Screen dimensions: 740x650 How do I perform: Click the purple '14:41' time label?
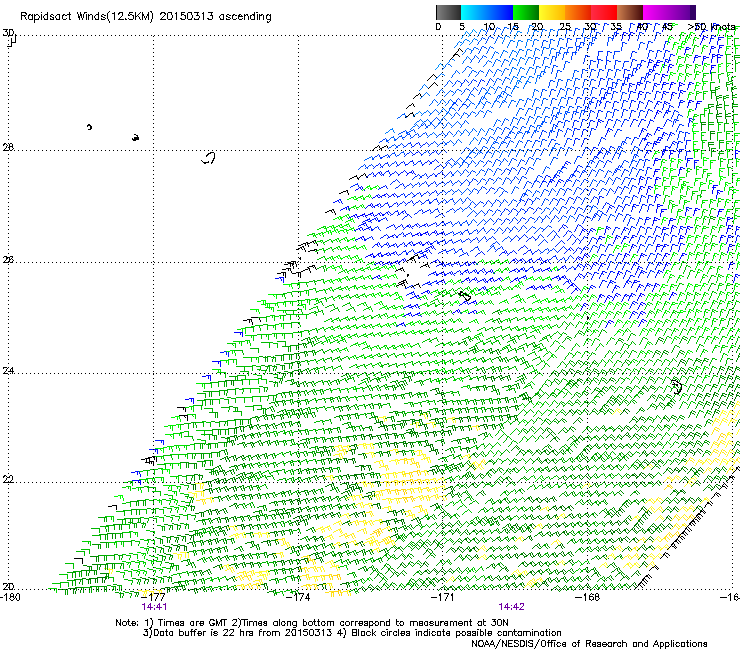[x=154, y=607]
